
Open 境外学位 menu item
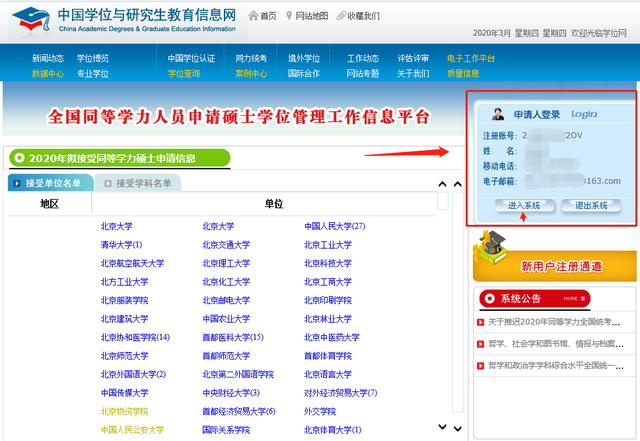pyautogui.click(x=304, y=58)
